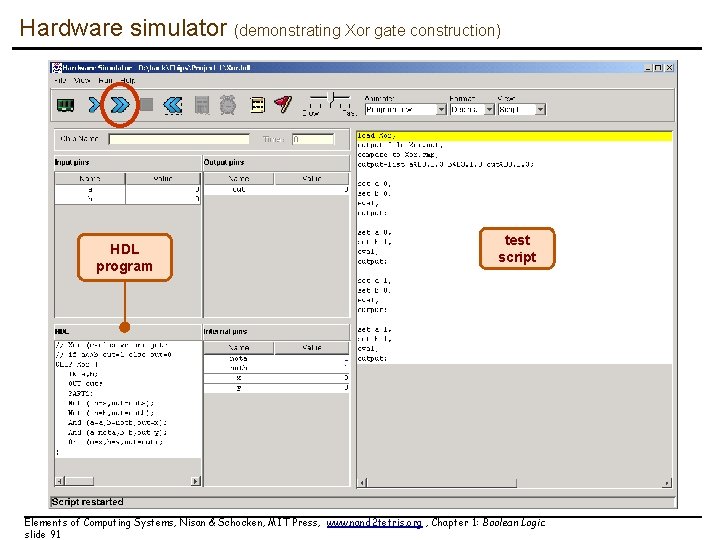
Task: Select the notb row in Internal pins
Action: [276, 368]
